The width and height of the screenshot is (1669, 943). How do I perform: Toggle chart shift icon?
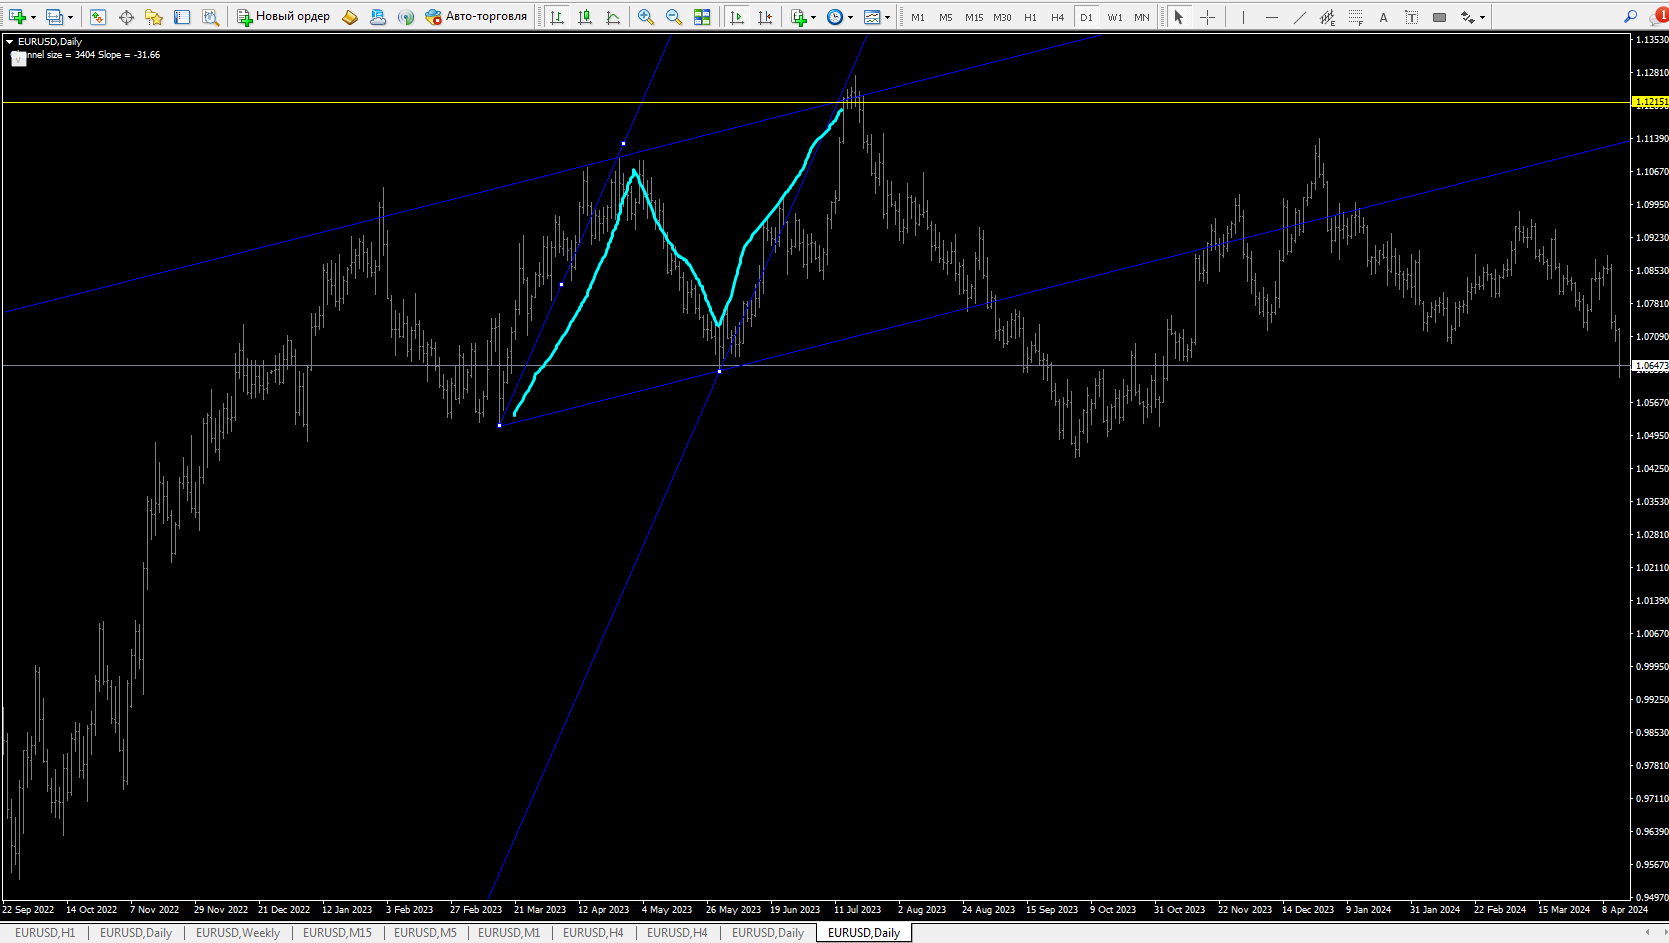pos(765,17)
